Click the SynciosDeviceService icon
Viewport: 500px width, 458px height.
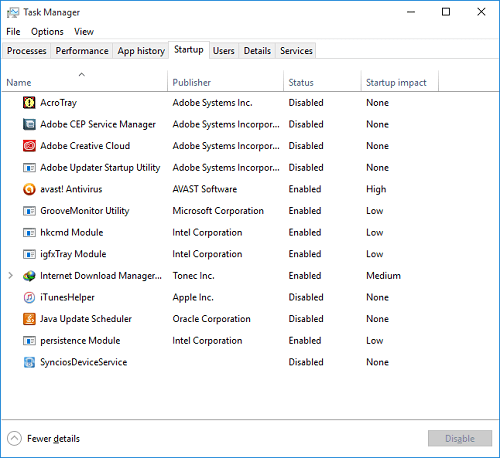tap(29, 362)
